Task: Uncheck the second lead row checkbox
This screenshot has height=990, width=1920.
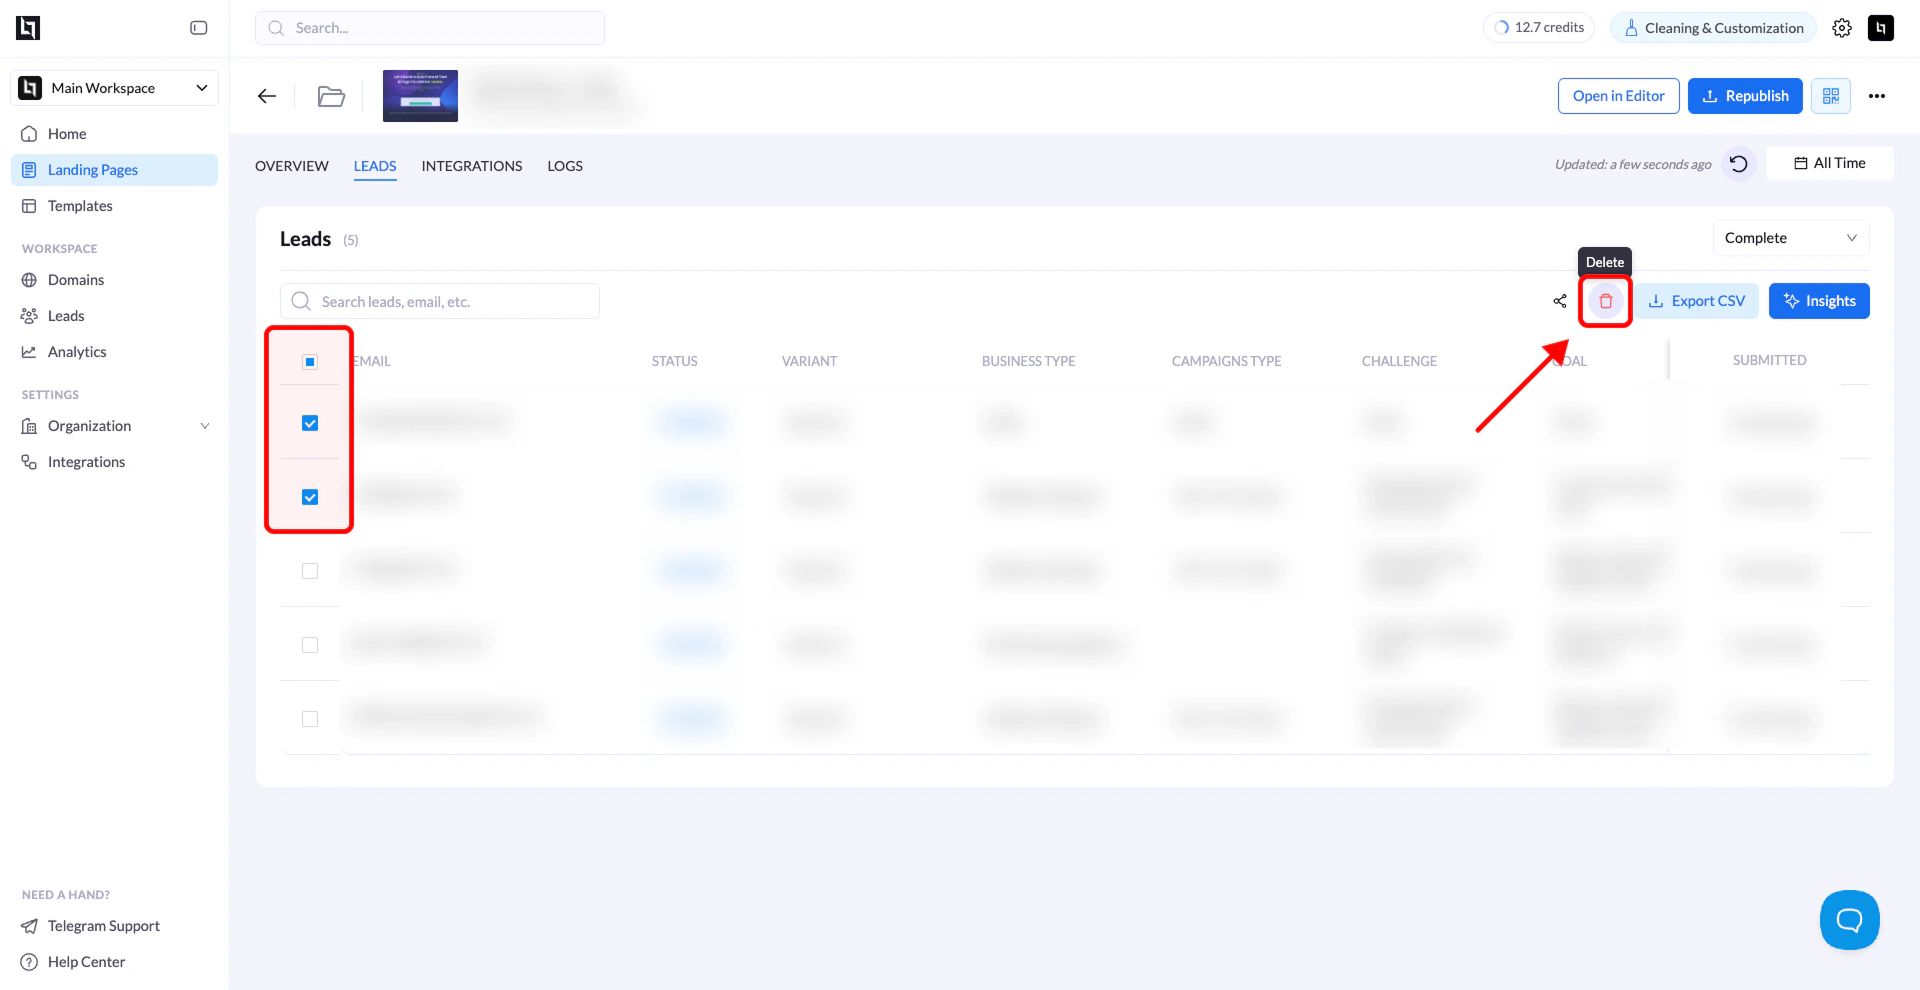Action: click(310, 497)
